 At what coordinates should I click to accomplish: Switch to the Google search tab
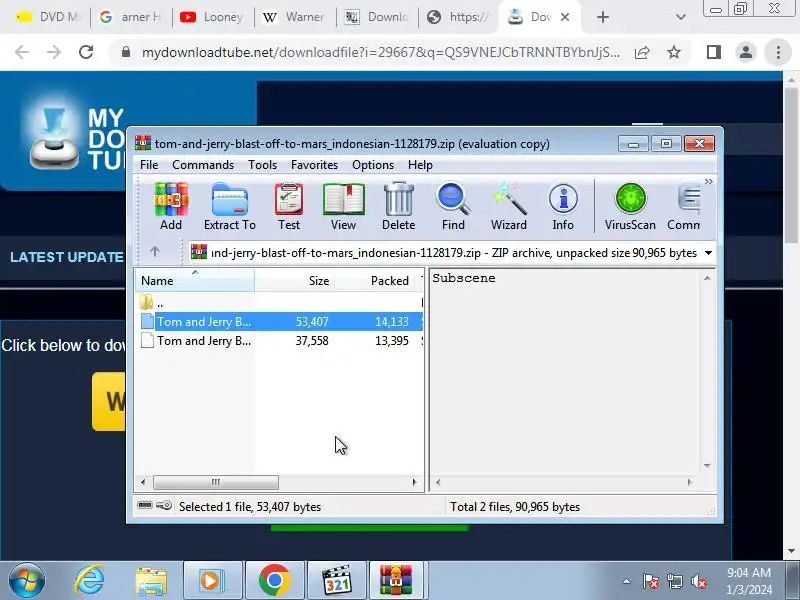pos(131,17)
